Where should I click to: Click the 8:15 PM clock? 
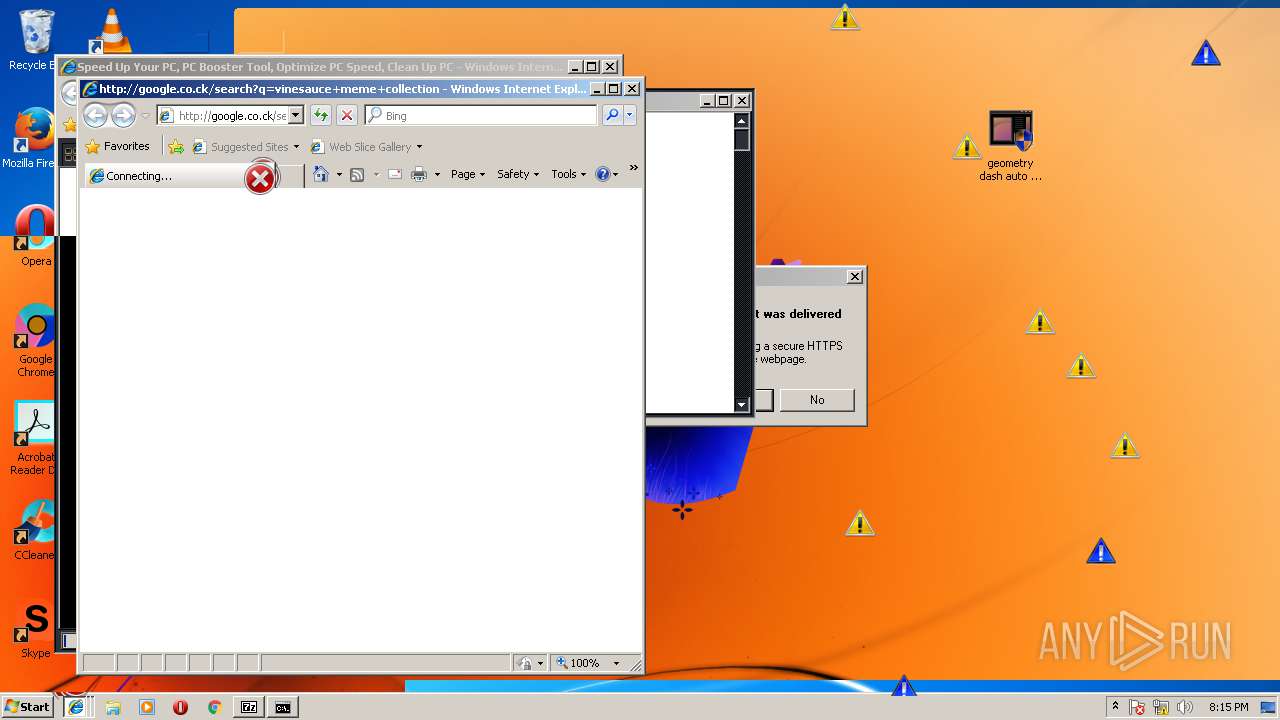pos(1228,707)
